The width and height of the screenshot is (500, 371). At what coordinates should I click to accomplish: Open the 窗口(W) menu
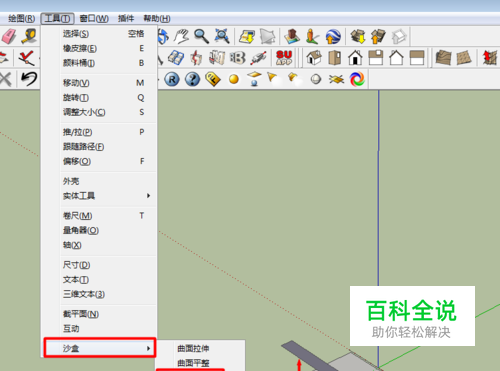click(x=94, y=18)
